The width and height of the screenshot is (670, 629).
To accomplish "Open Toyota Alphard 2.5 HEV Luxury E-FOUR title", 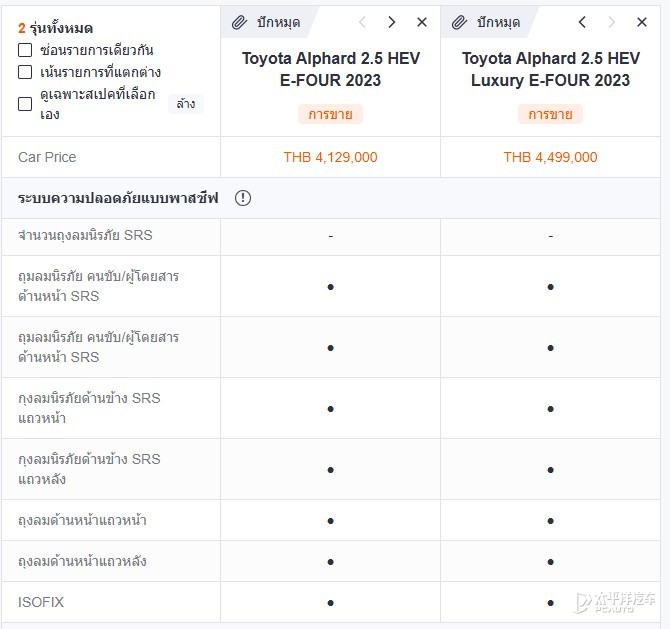I will pyautogui.click(x=551, y=69).
